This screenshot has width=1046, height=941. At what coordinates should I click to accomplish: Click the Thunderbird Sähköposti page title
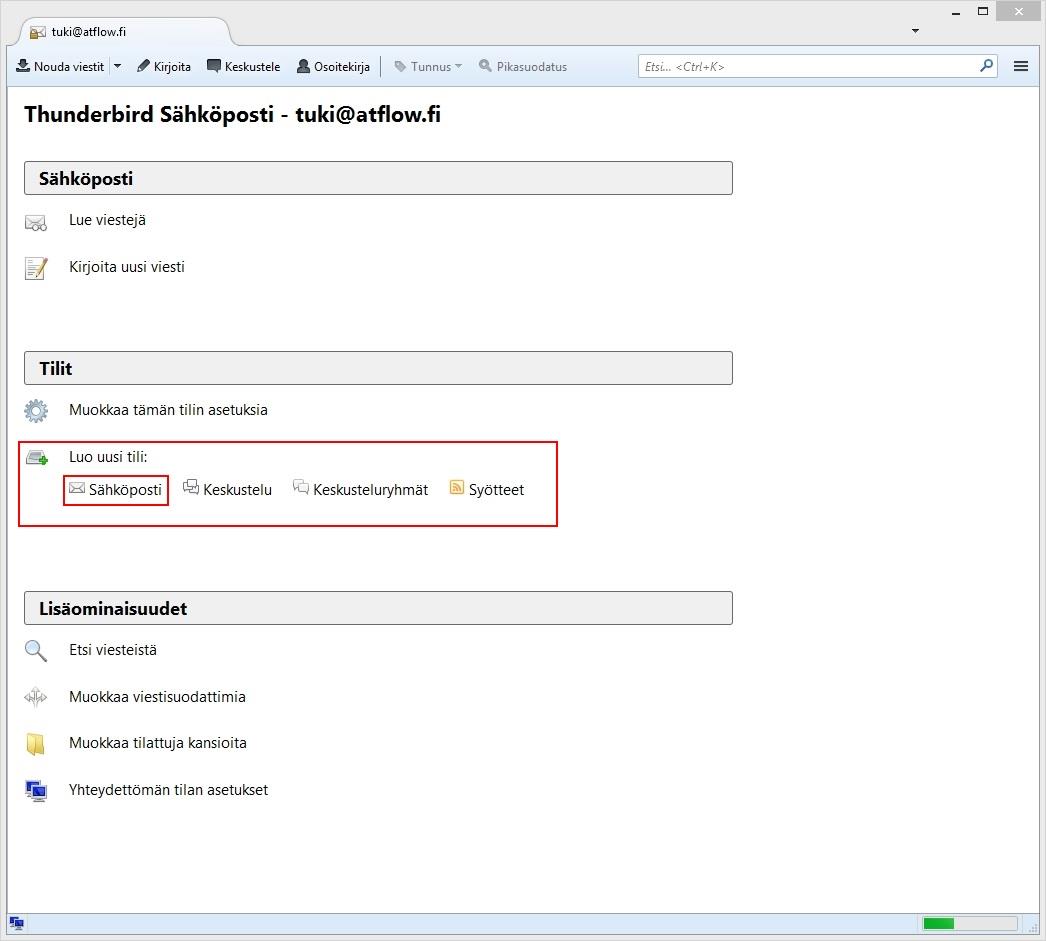pyautogui.click(x=232, y=114)
